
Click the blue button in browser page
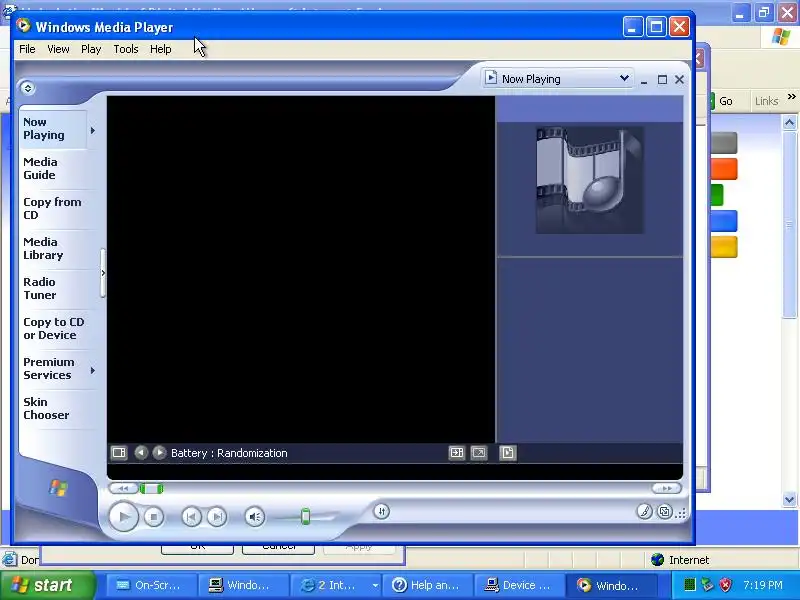[x=724, y=221]
